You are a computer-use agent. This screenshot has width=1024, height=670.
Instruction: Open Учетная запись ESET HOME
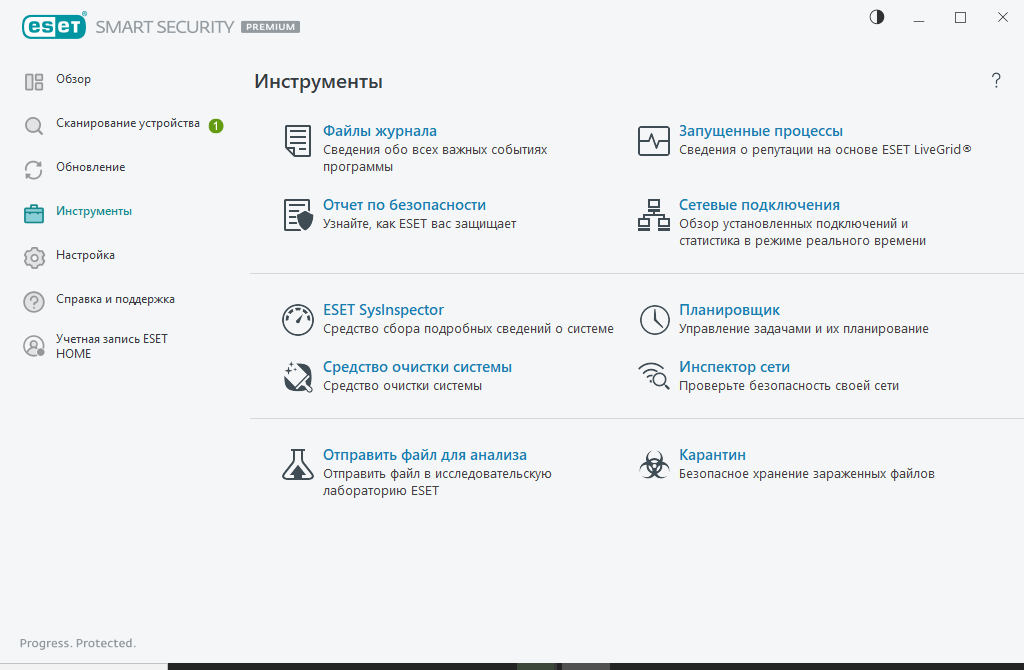[x=112, y=346]
